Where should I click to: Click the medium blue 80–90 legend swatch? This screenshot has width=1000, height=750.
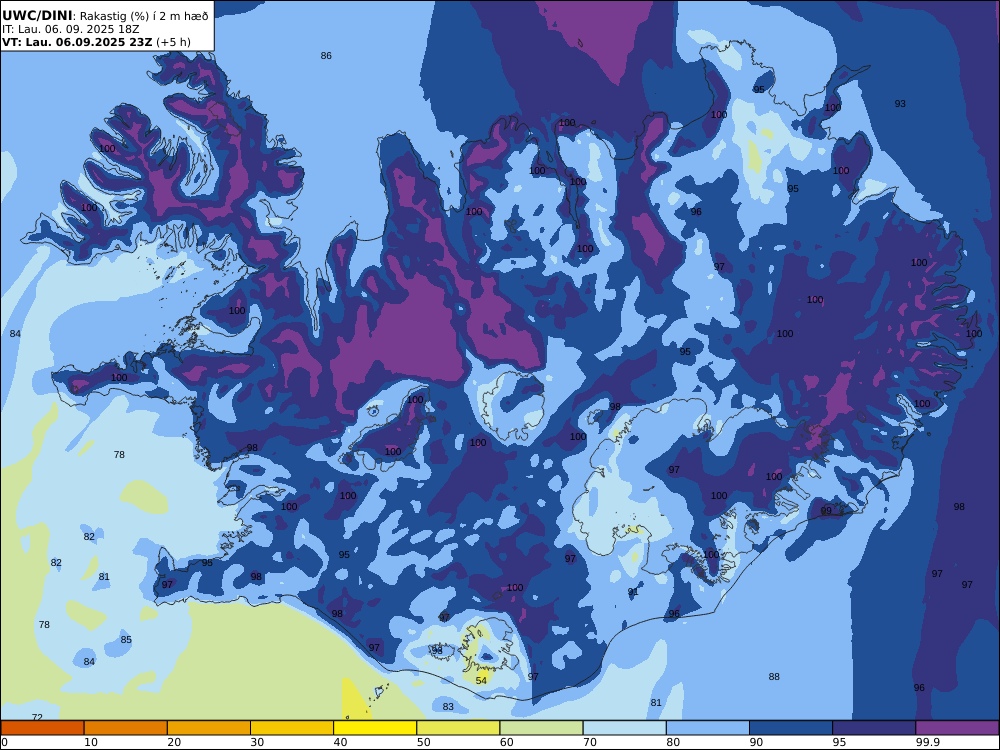click(708, 728)
